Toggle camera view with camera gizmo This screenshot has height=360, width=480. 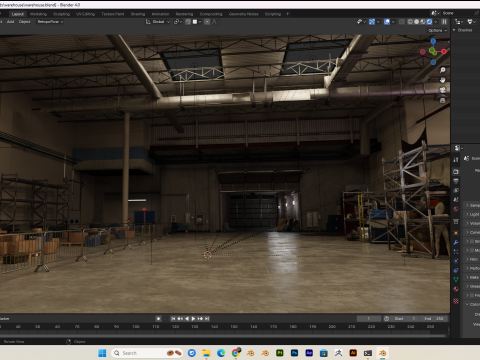click(x=442, y=90)
